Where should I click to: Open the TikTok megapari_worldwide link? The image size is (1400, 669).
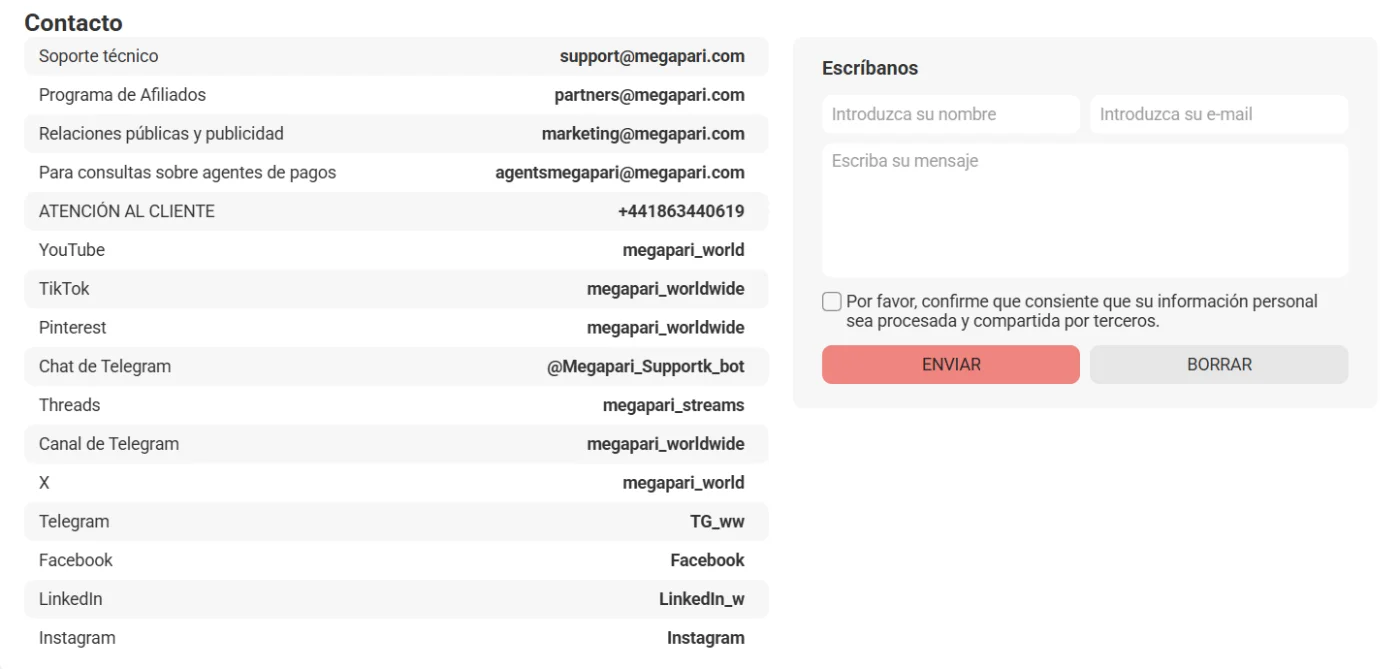tap(666, 289)
